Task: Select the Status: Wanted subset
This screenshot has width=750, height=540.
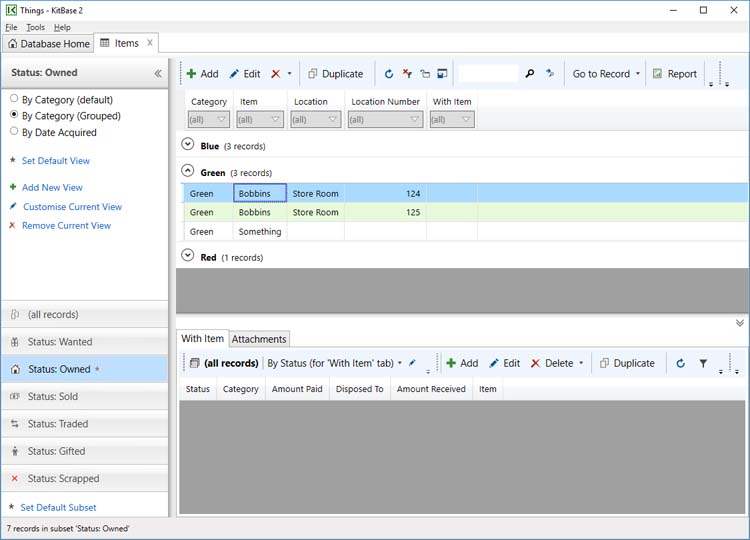Action: tap(85, 342)
